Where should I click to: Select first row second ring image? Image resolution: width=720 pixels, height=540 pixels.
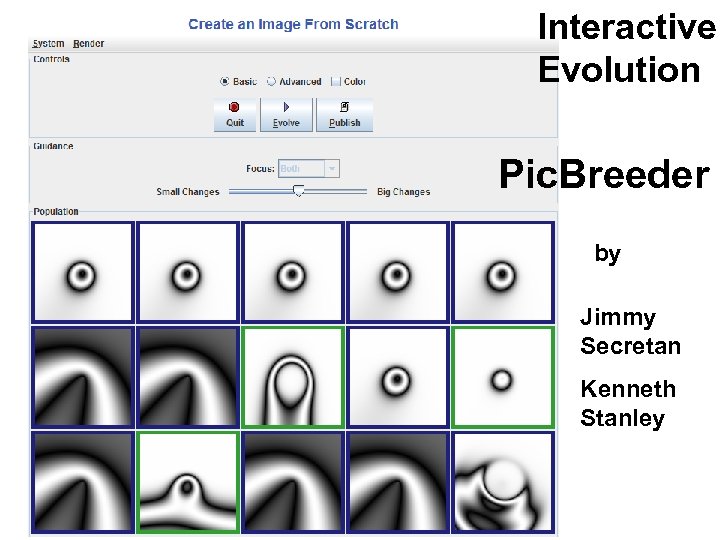click(188, 272)
